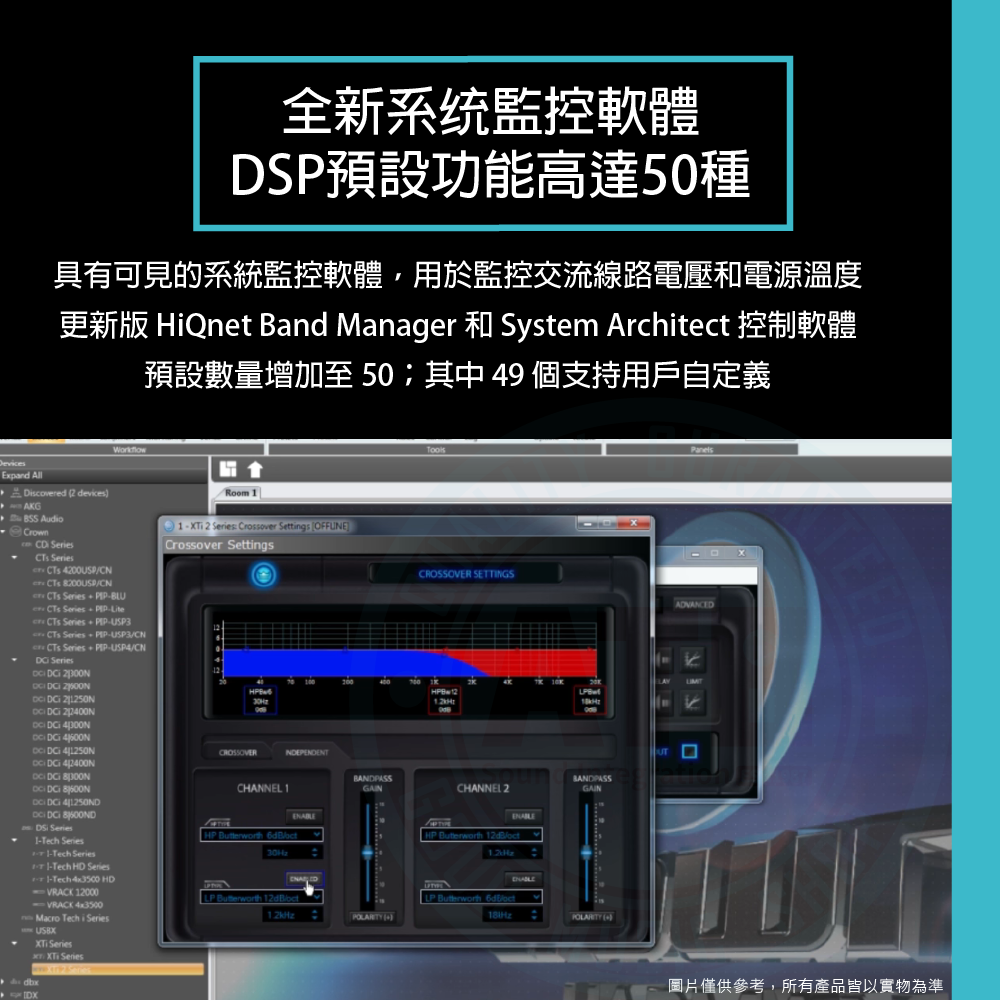This screenshot has width=1000, height=1000.
Task: Collapse the Crown tree node
Action: click(x=3, y=532)
